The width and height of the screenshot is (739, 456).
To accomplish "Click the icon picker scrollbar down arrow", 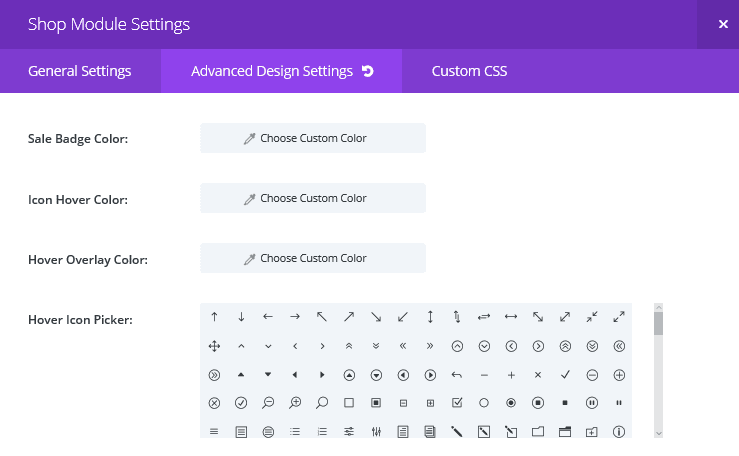I will pyautogui.click(x=658, y=432).
